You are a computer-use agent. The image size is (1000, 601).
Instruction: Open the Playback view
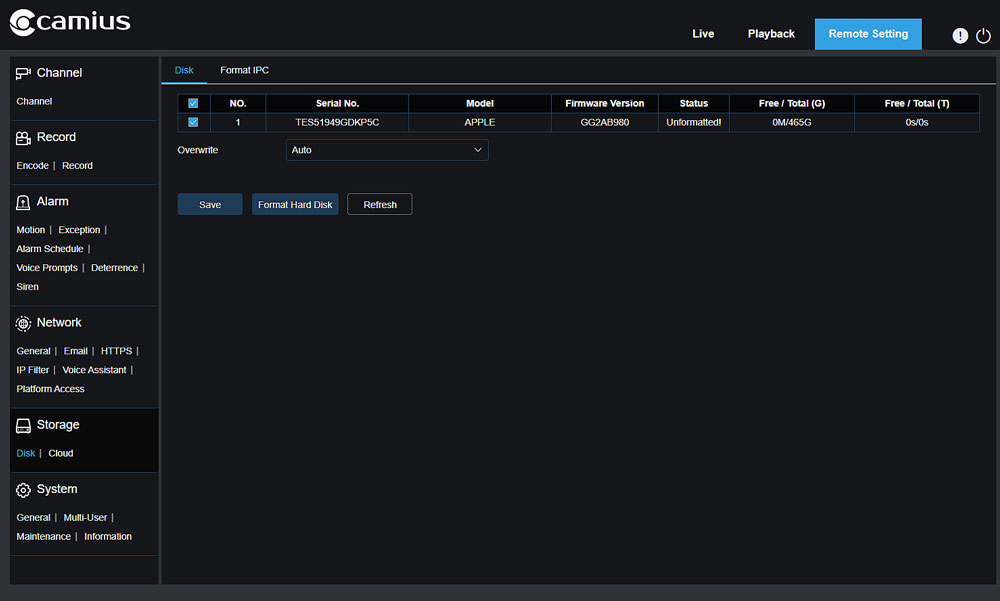coord(771,34)
